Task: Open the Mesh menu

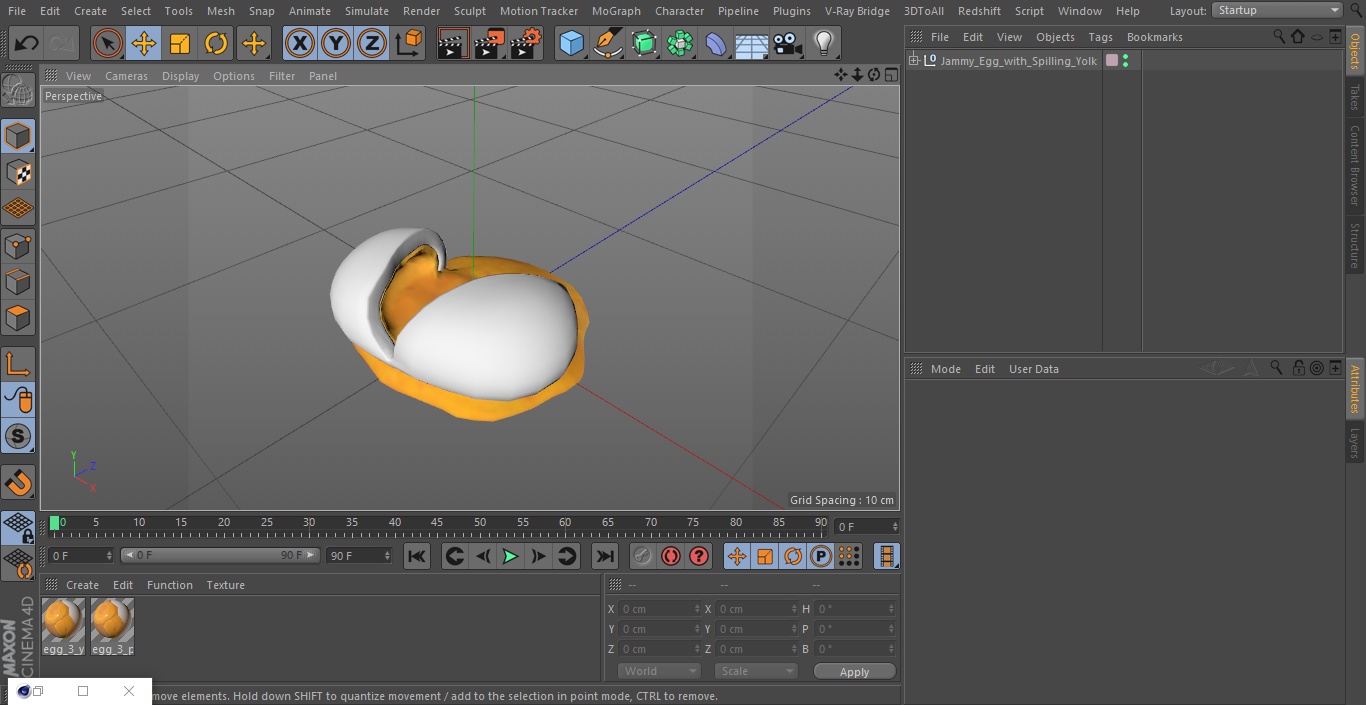Action: [x=220, y=11]
